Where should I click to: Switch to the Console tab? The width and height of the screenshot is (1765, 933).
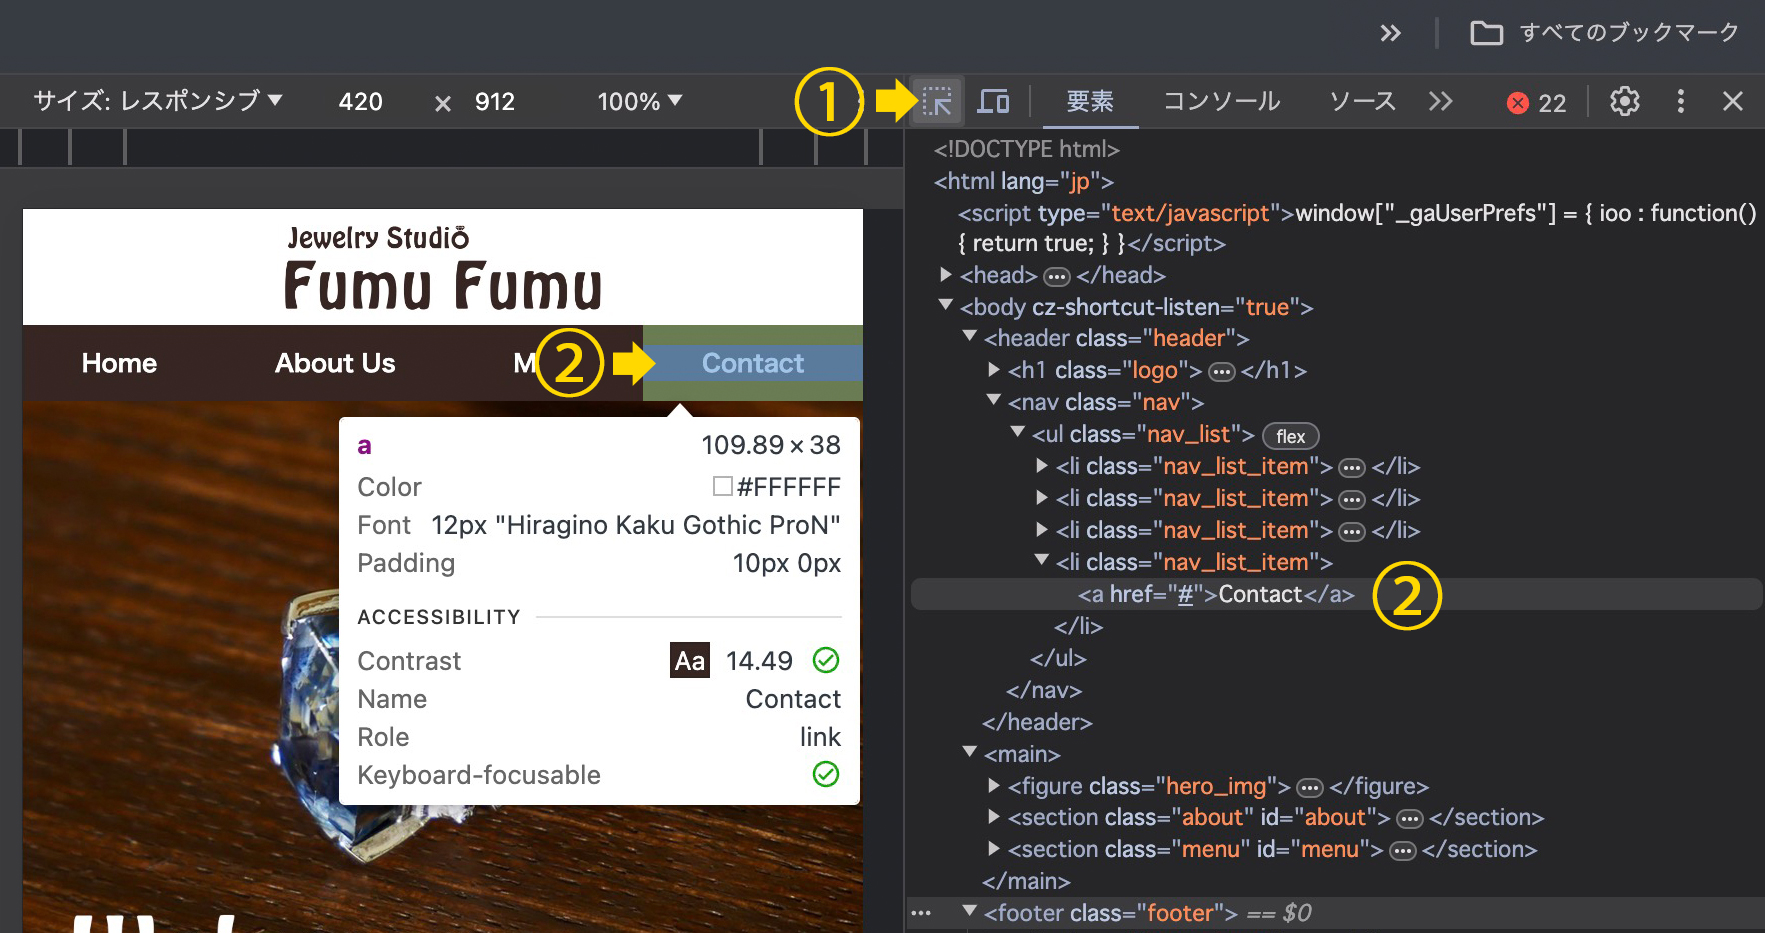1221,101
